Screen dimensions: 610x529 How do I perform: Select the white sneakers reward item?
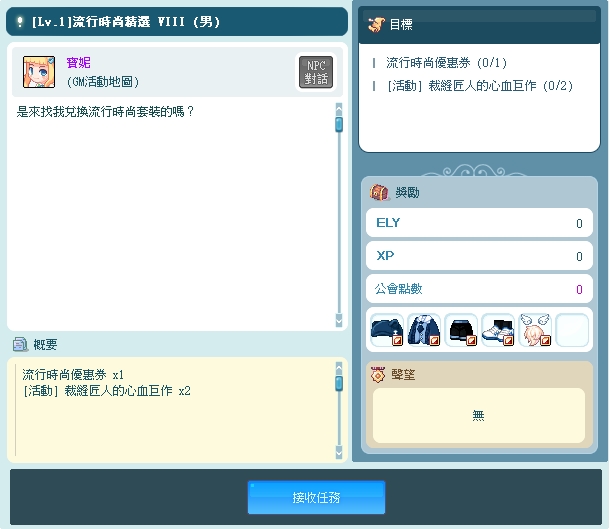click(x=498, y=330)
